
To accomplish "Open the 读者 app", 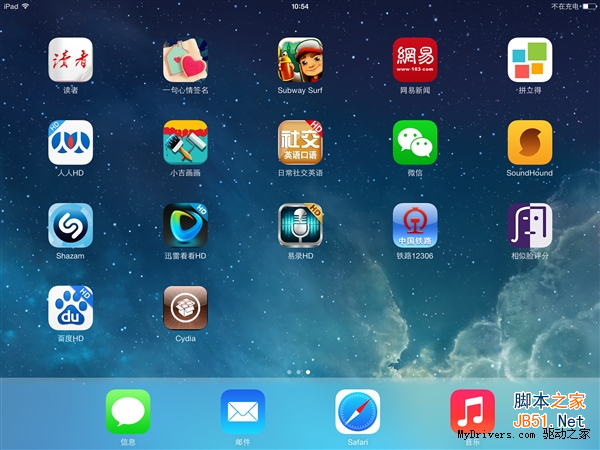I will 70,60.
